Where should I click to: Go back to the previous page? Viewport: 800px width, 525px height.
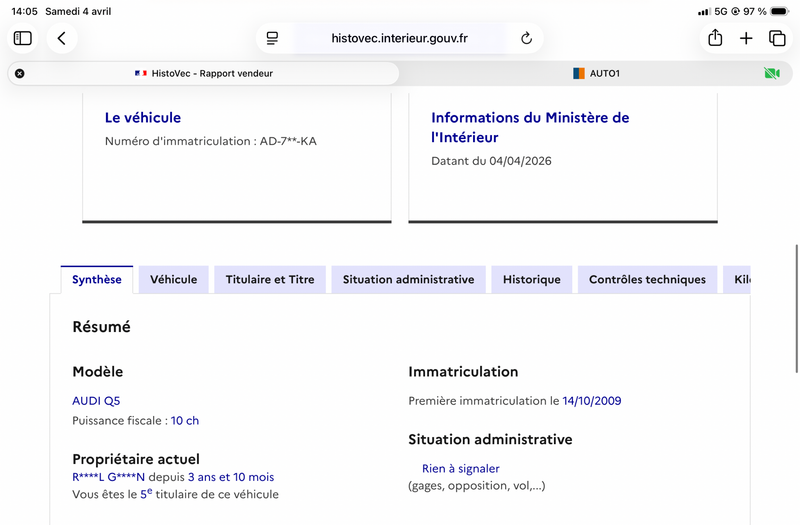[62, 38]
